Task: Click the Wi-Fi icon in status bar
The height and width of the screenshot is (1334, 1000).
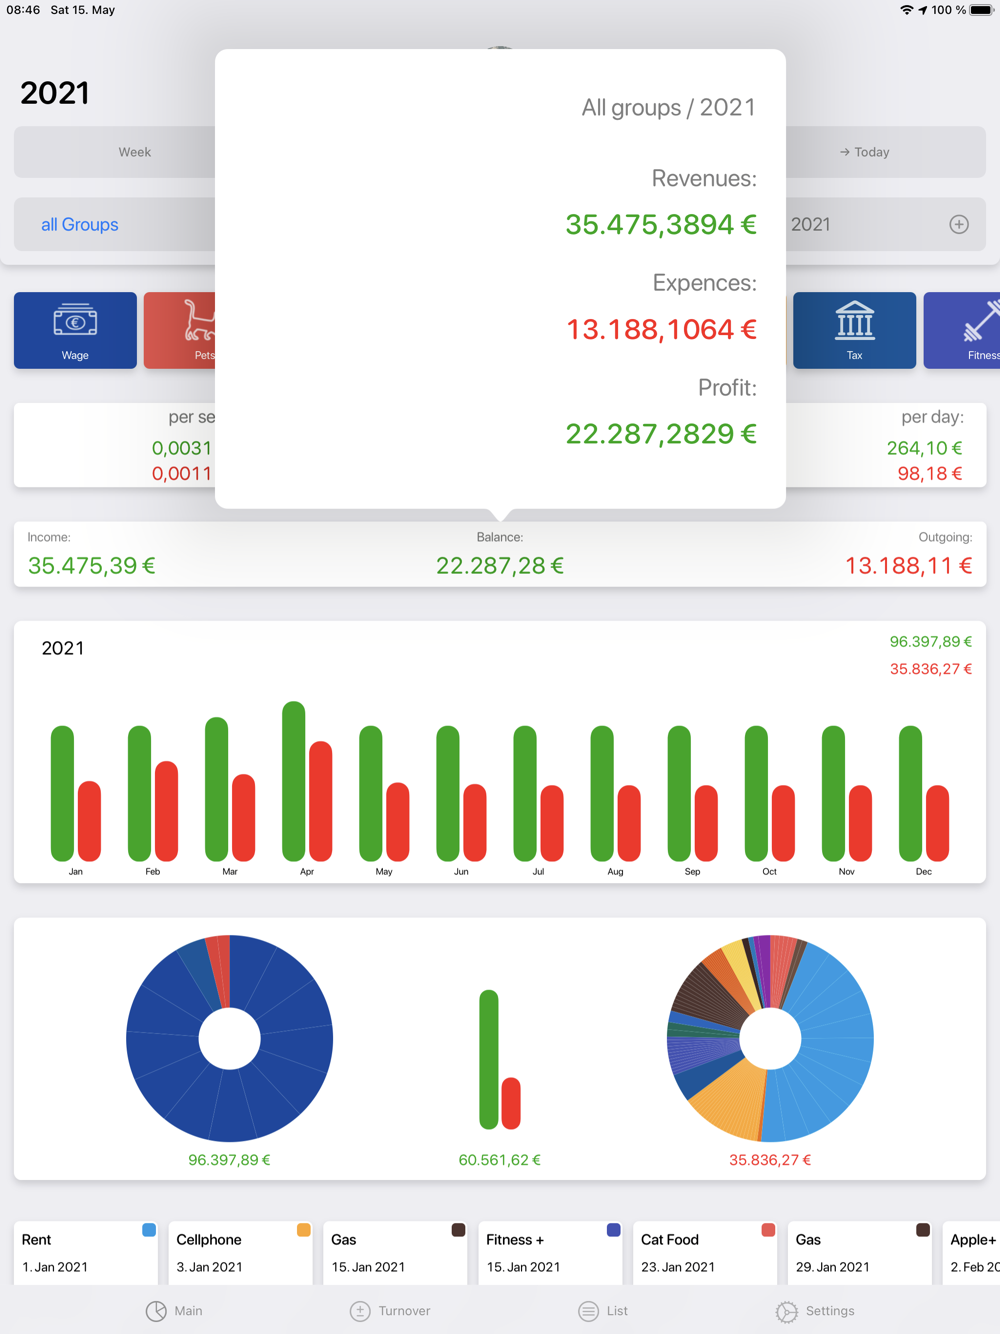Action: pos(906,10)
